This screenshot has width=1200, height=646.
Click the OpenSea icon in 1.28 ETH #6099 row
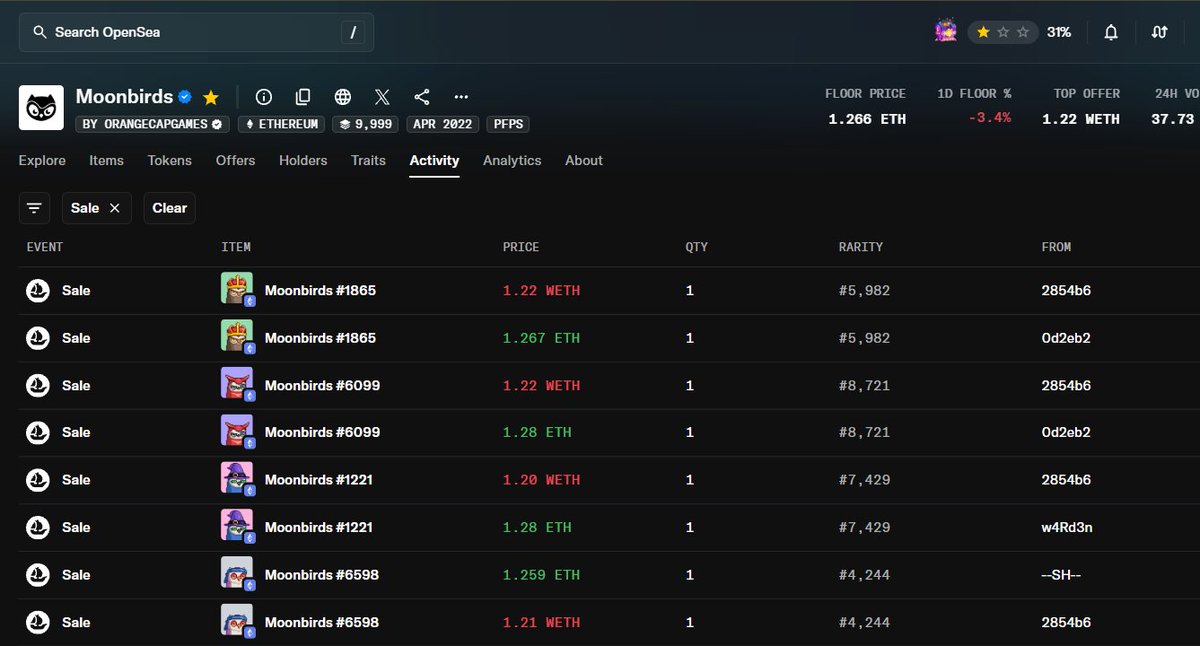(x=38, y=433)
